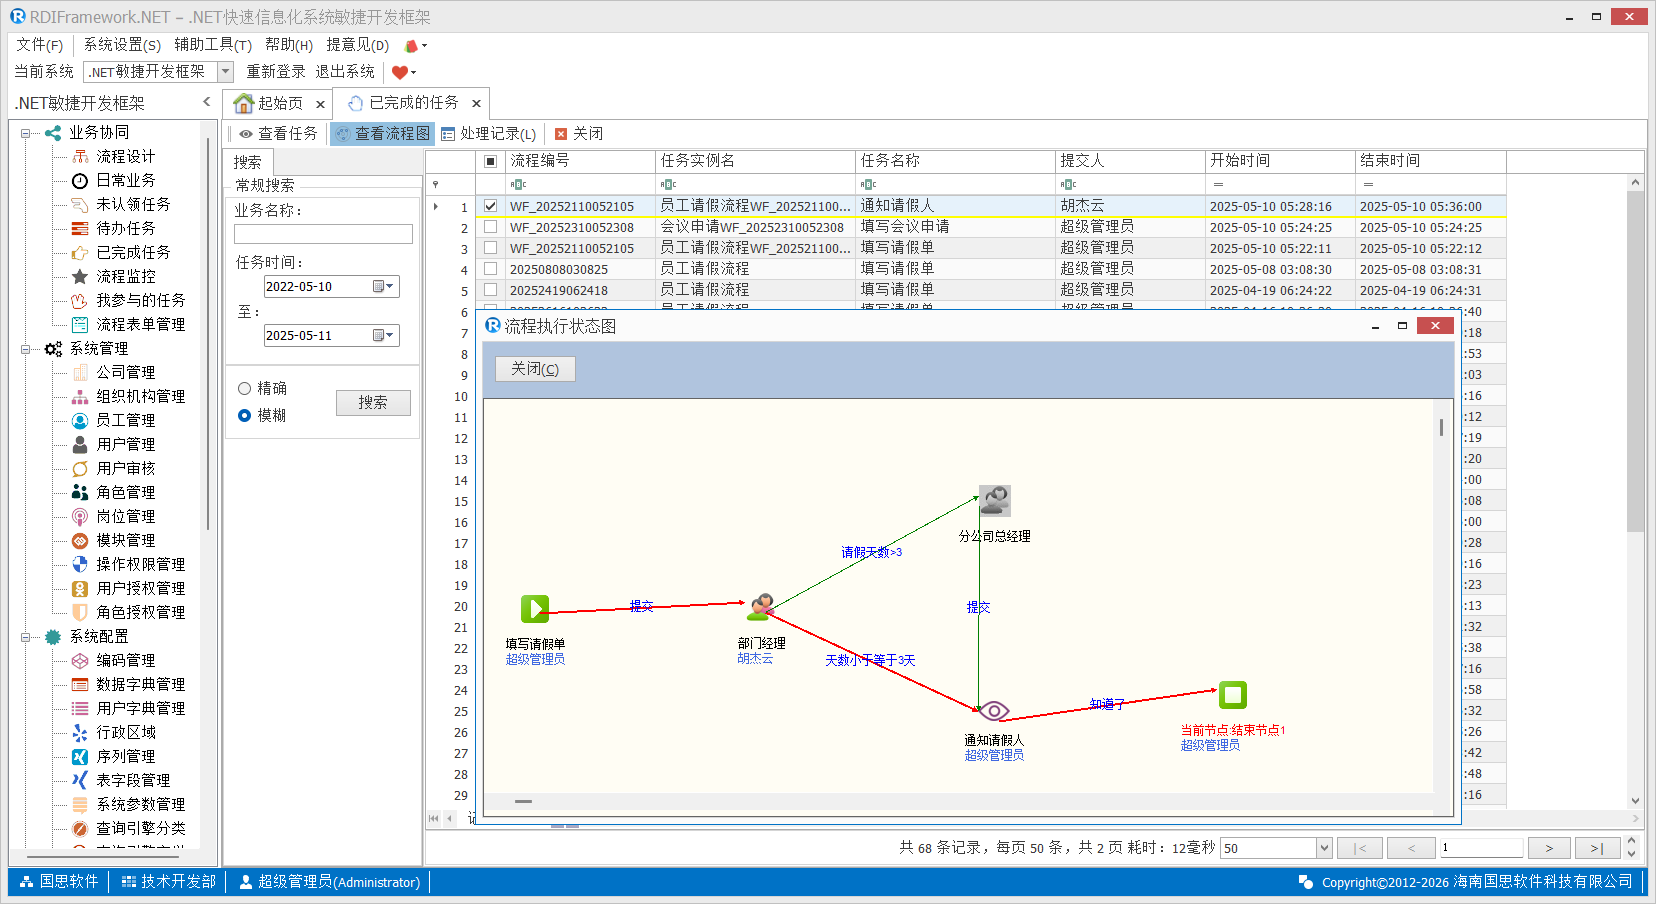
Task: Click the red heart favorites toolbar icon
Action: pyautogui.click(x=399, y=72)
